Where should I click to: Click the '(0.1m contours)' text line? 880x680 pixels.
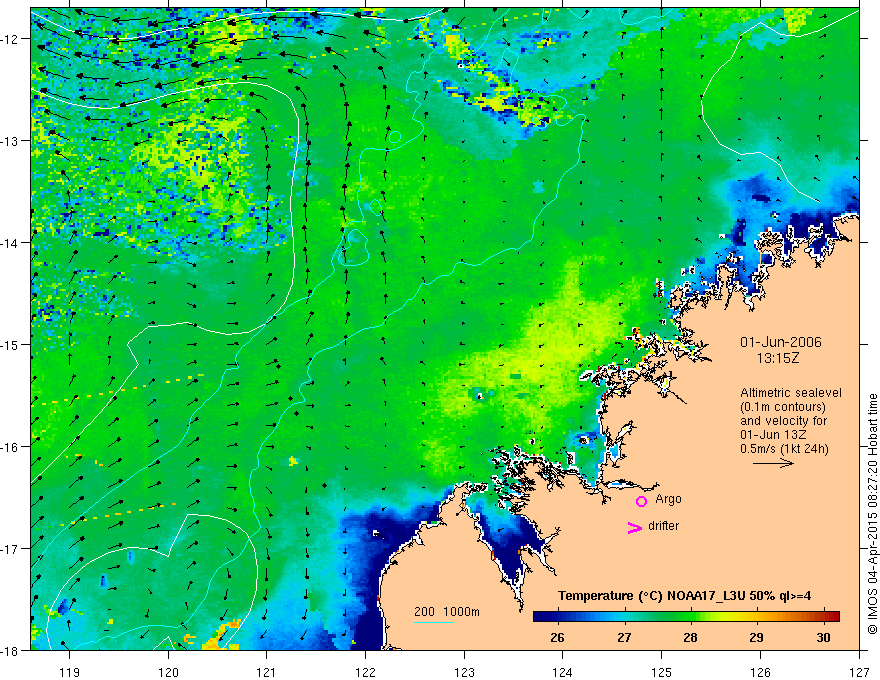[783, 407]
